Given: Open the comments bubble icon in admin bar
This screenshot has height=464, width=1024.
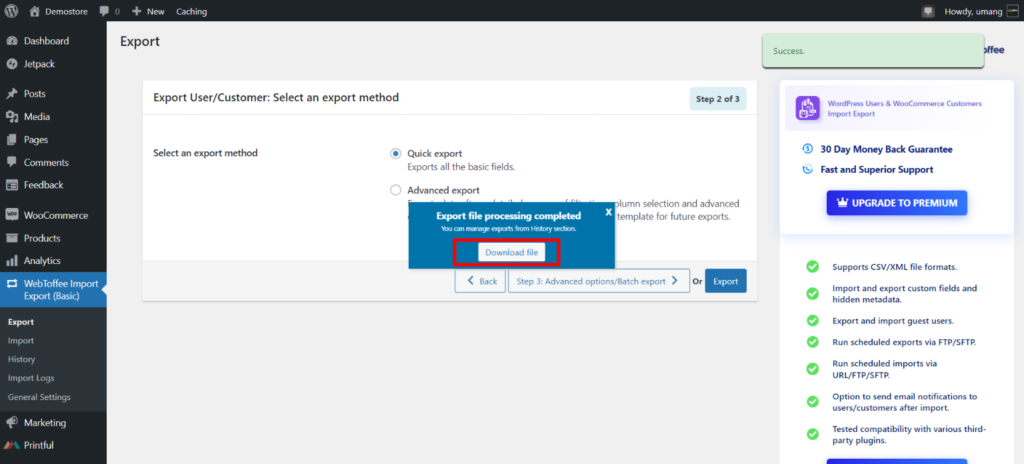Looking at the screenshot, I should point(104,11).
